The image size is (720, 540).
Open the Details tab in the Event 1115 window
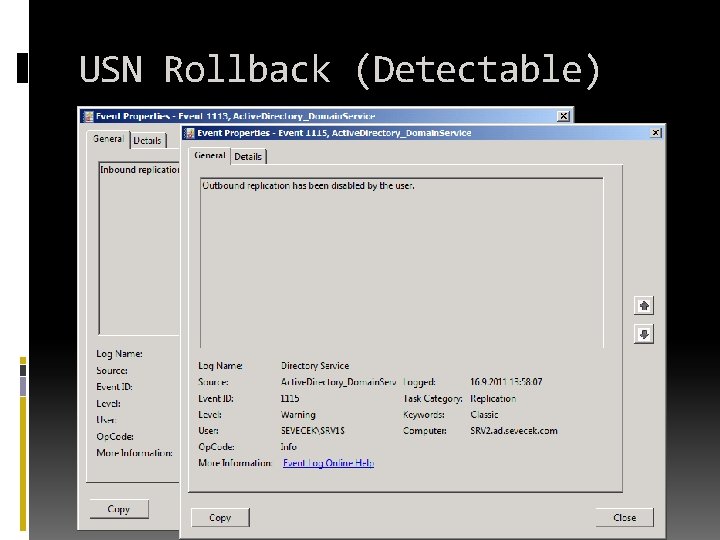248,157
